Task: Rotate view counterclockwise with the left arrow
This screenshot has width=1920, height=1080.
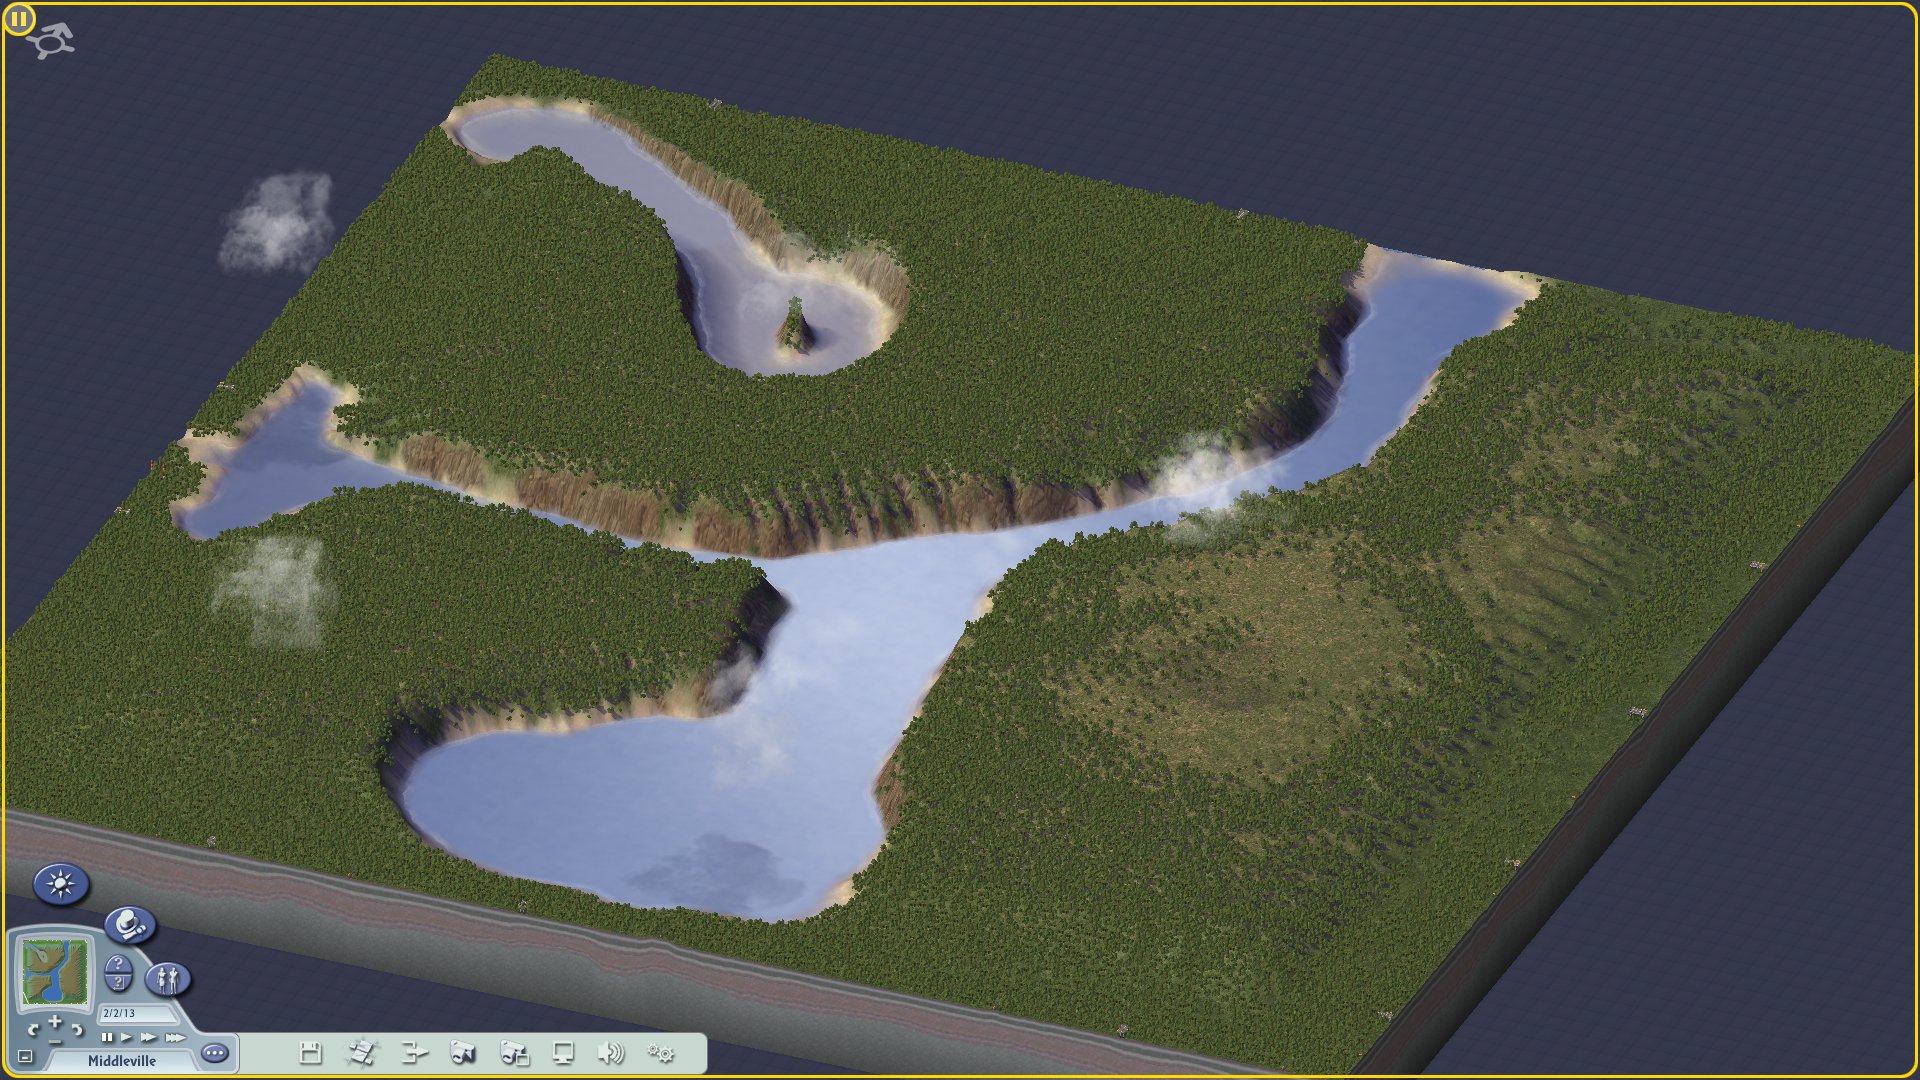Action: 33,1029
